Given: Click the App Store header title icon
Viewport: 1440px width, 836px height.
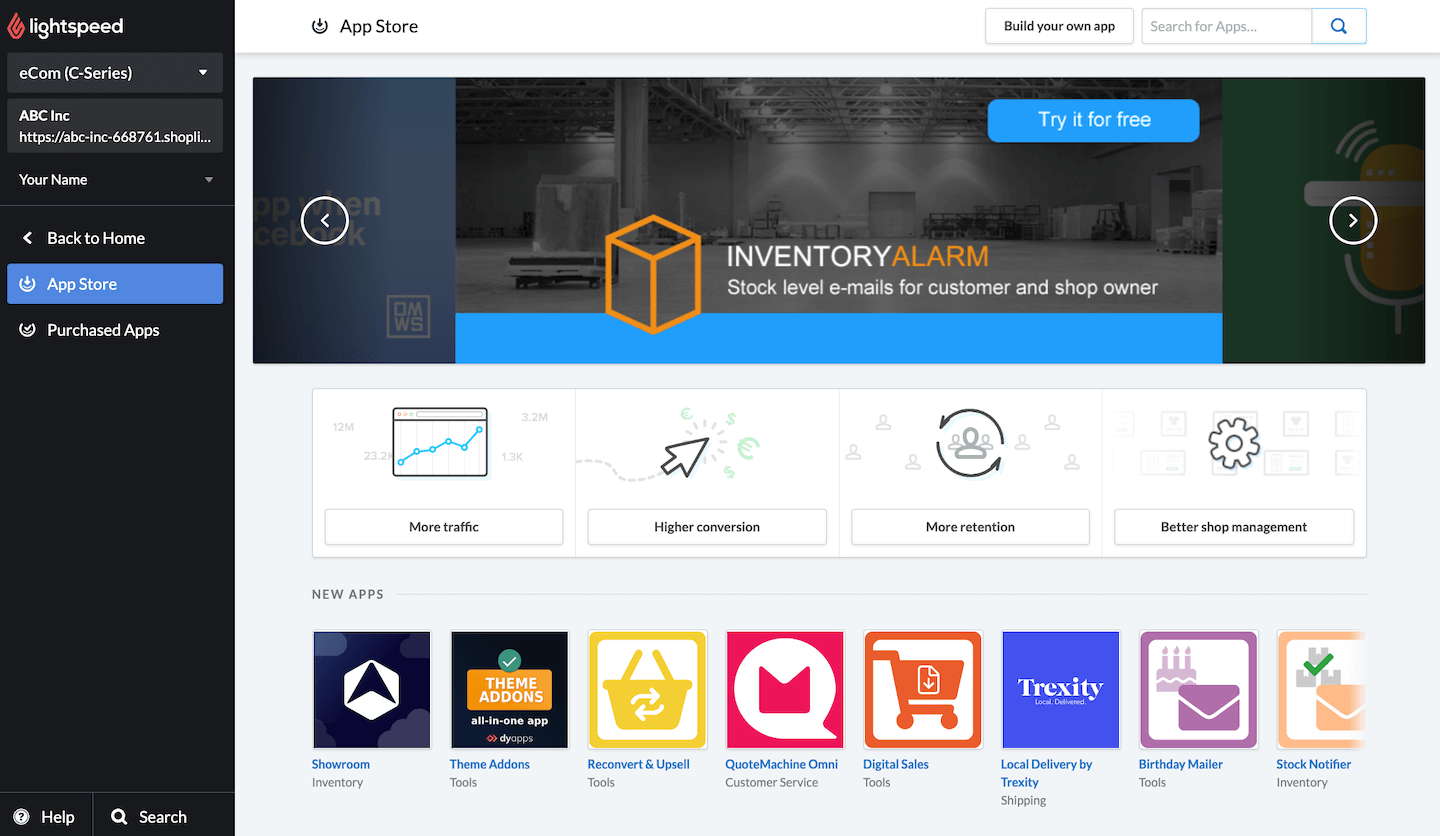Looking at the screenshot, I should pos(320,26).
